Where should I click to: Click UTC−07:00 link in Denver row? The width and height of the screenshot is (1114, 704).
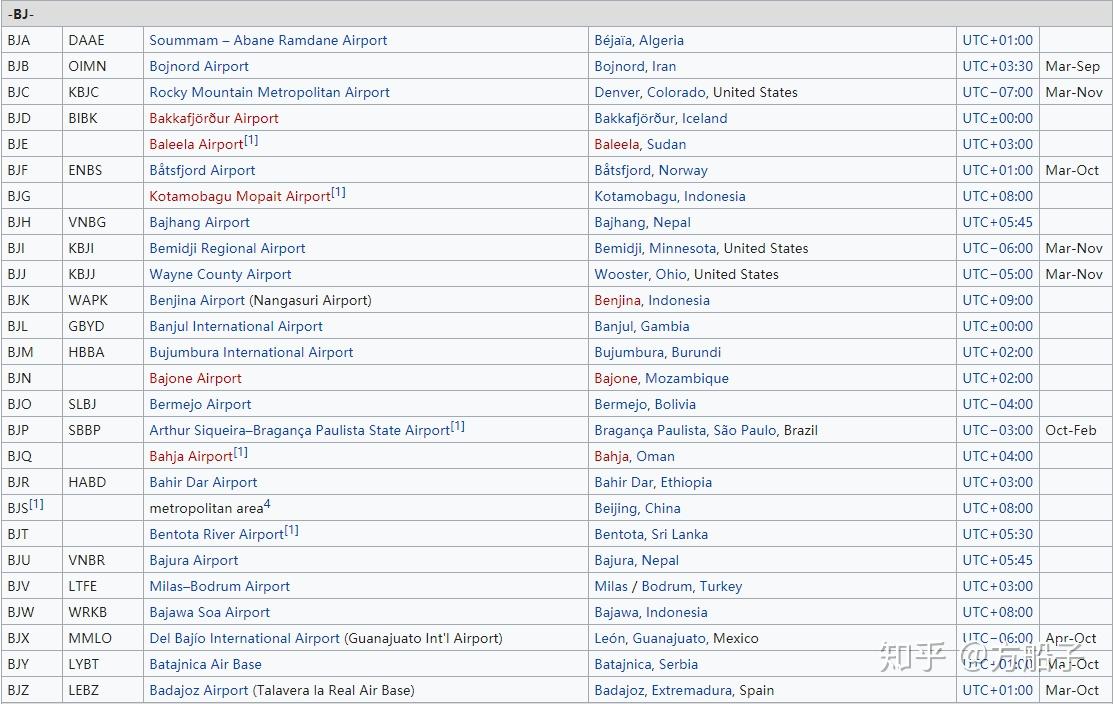click(x=997, y=92)
